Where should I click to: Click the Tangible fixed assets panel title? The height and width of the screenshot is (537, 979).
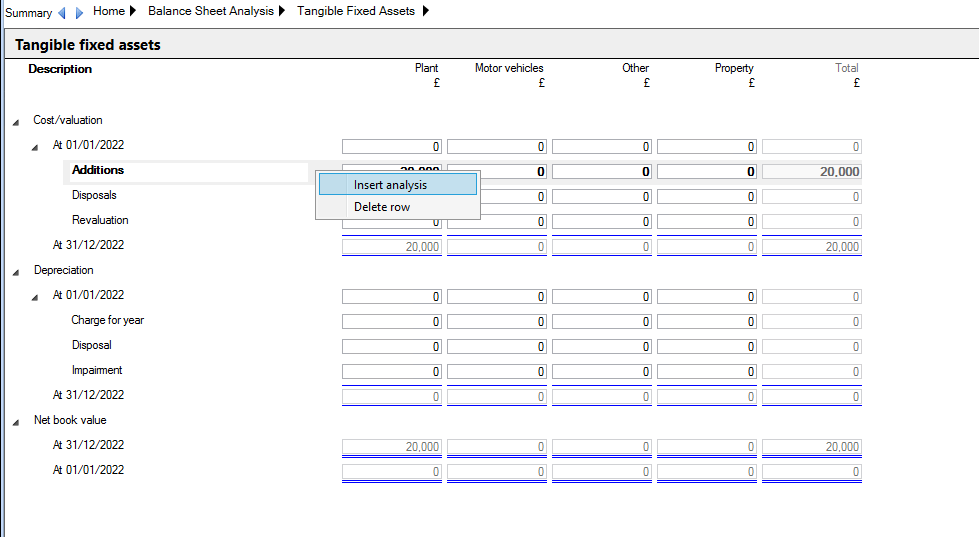[x=88, y=45]
